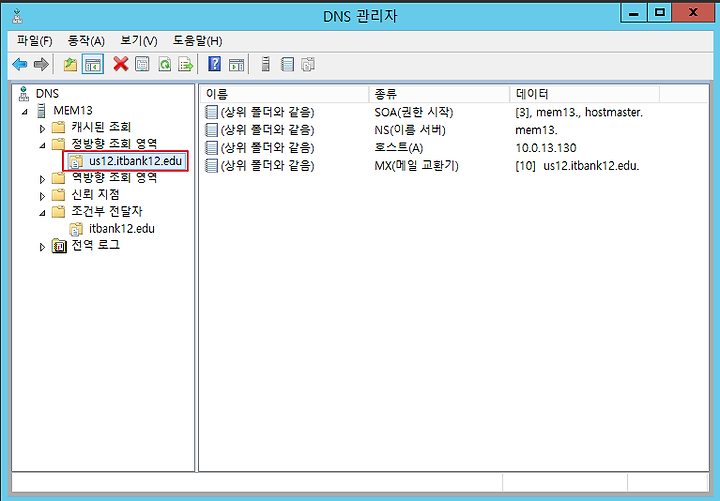Click the MX(메일 교환기) type cell
The height and width of the screenshot is (501, 720).
[416, 165]
